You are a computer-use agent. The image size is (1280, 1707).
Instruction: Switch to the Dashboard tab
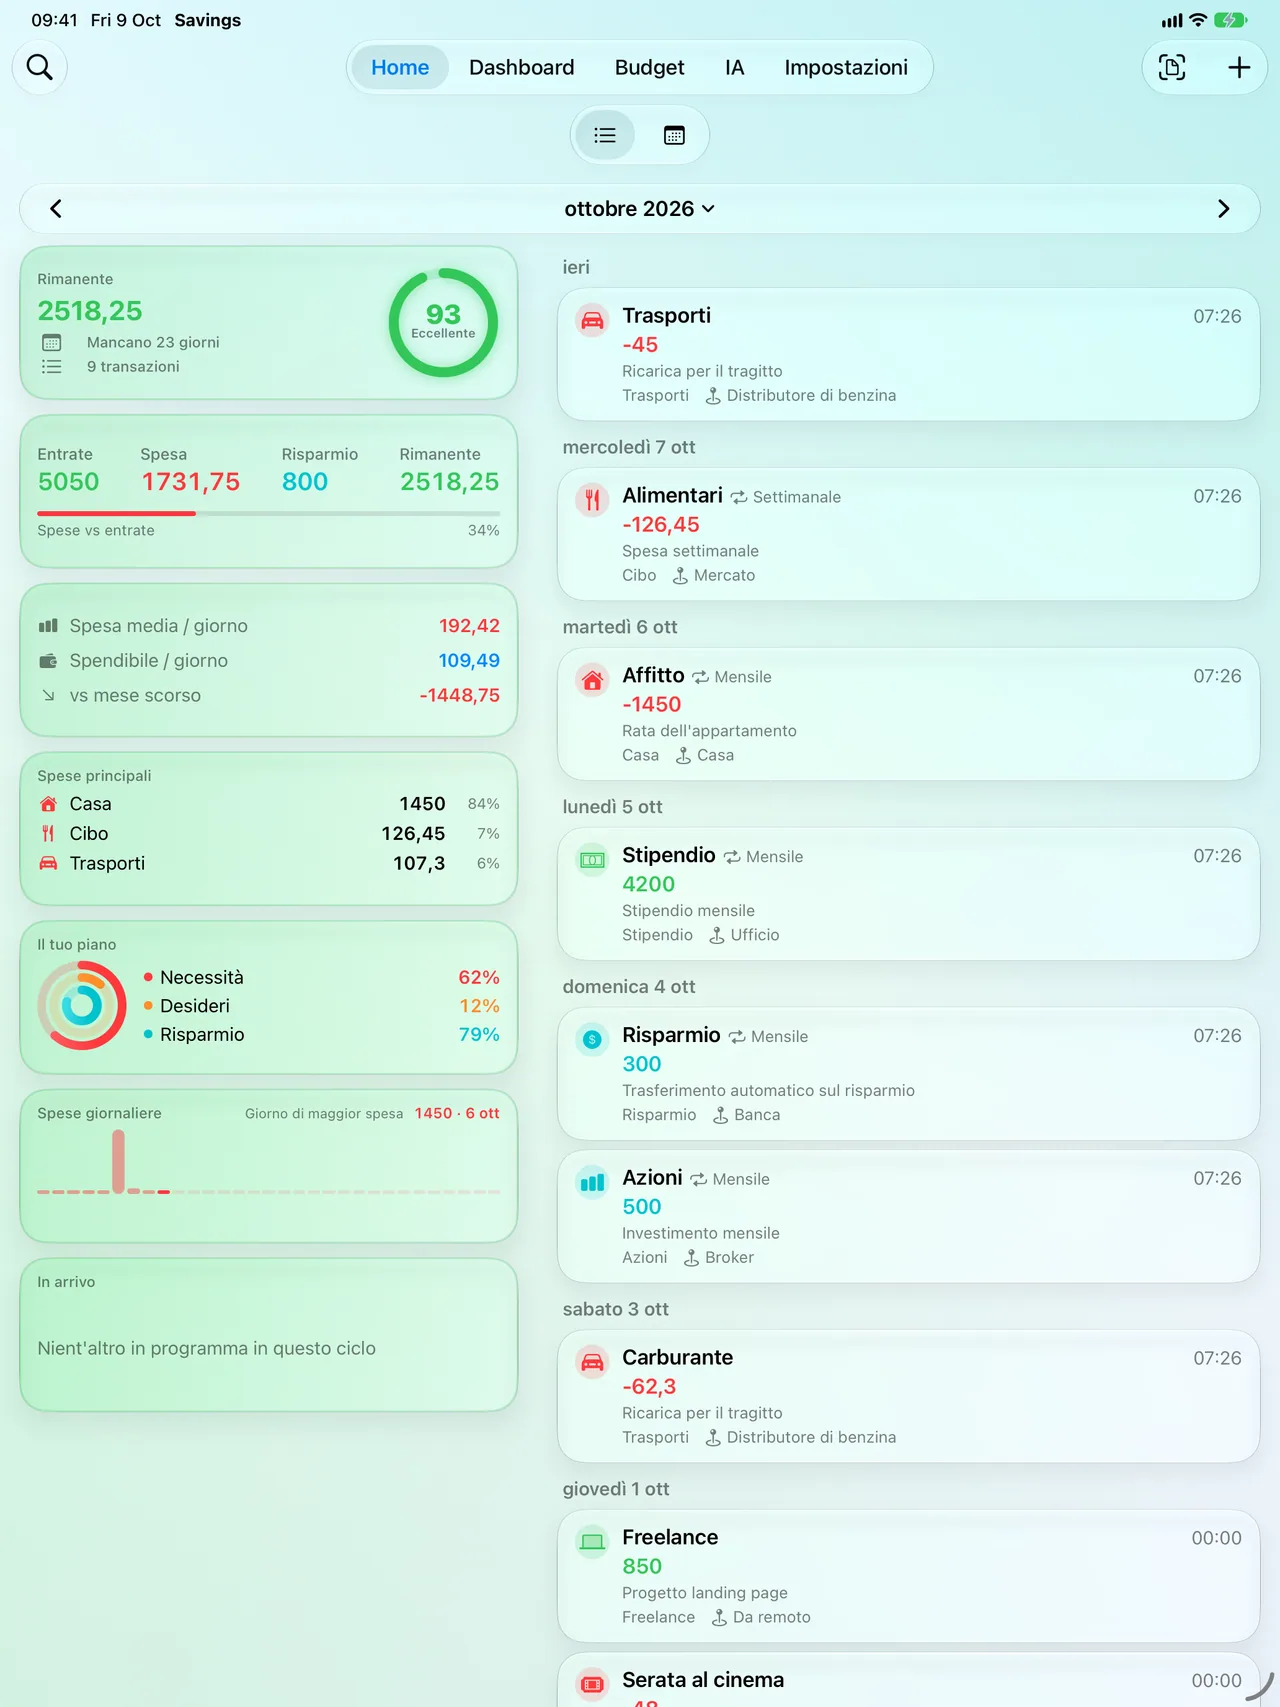click(522, 67)
